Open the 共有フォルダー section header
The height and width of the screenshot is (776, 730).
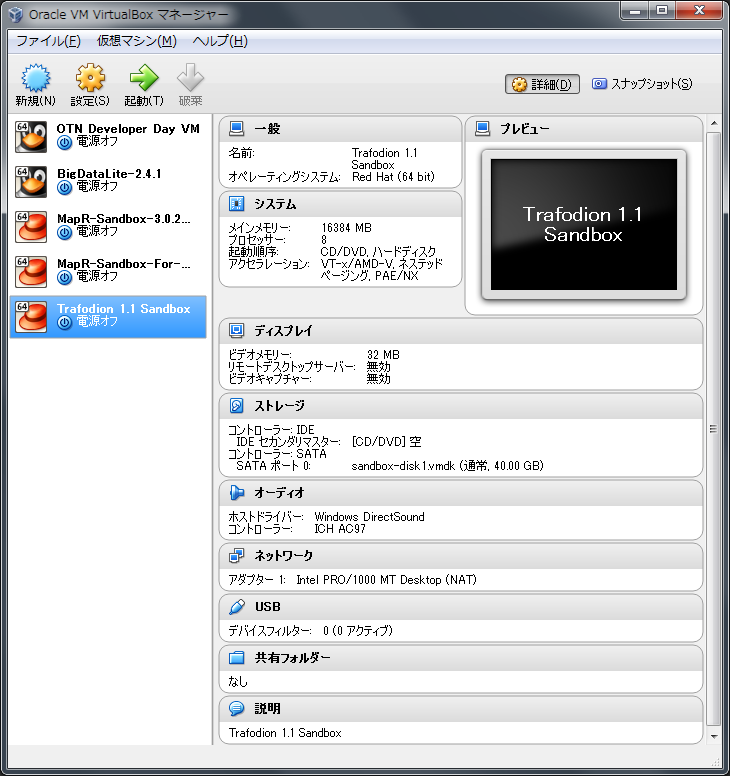tap(461, 658)
